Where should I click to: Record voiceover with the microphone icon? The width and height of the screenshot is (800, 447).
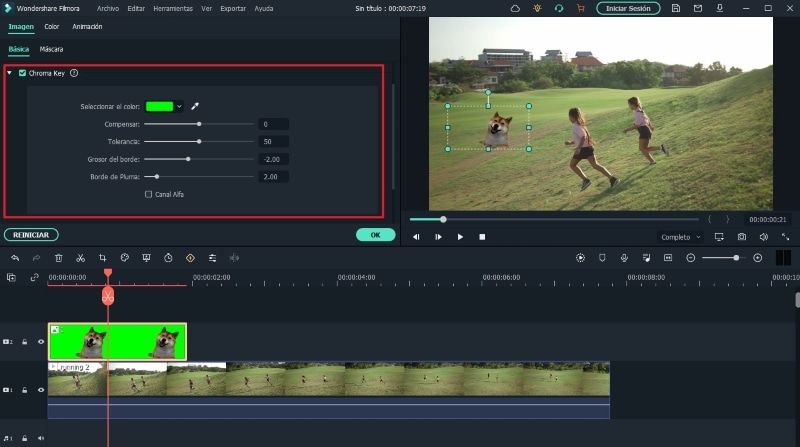624,258
